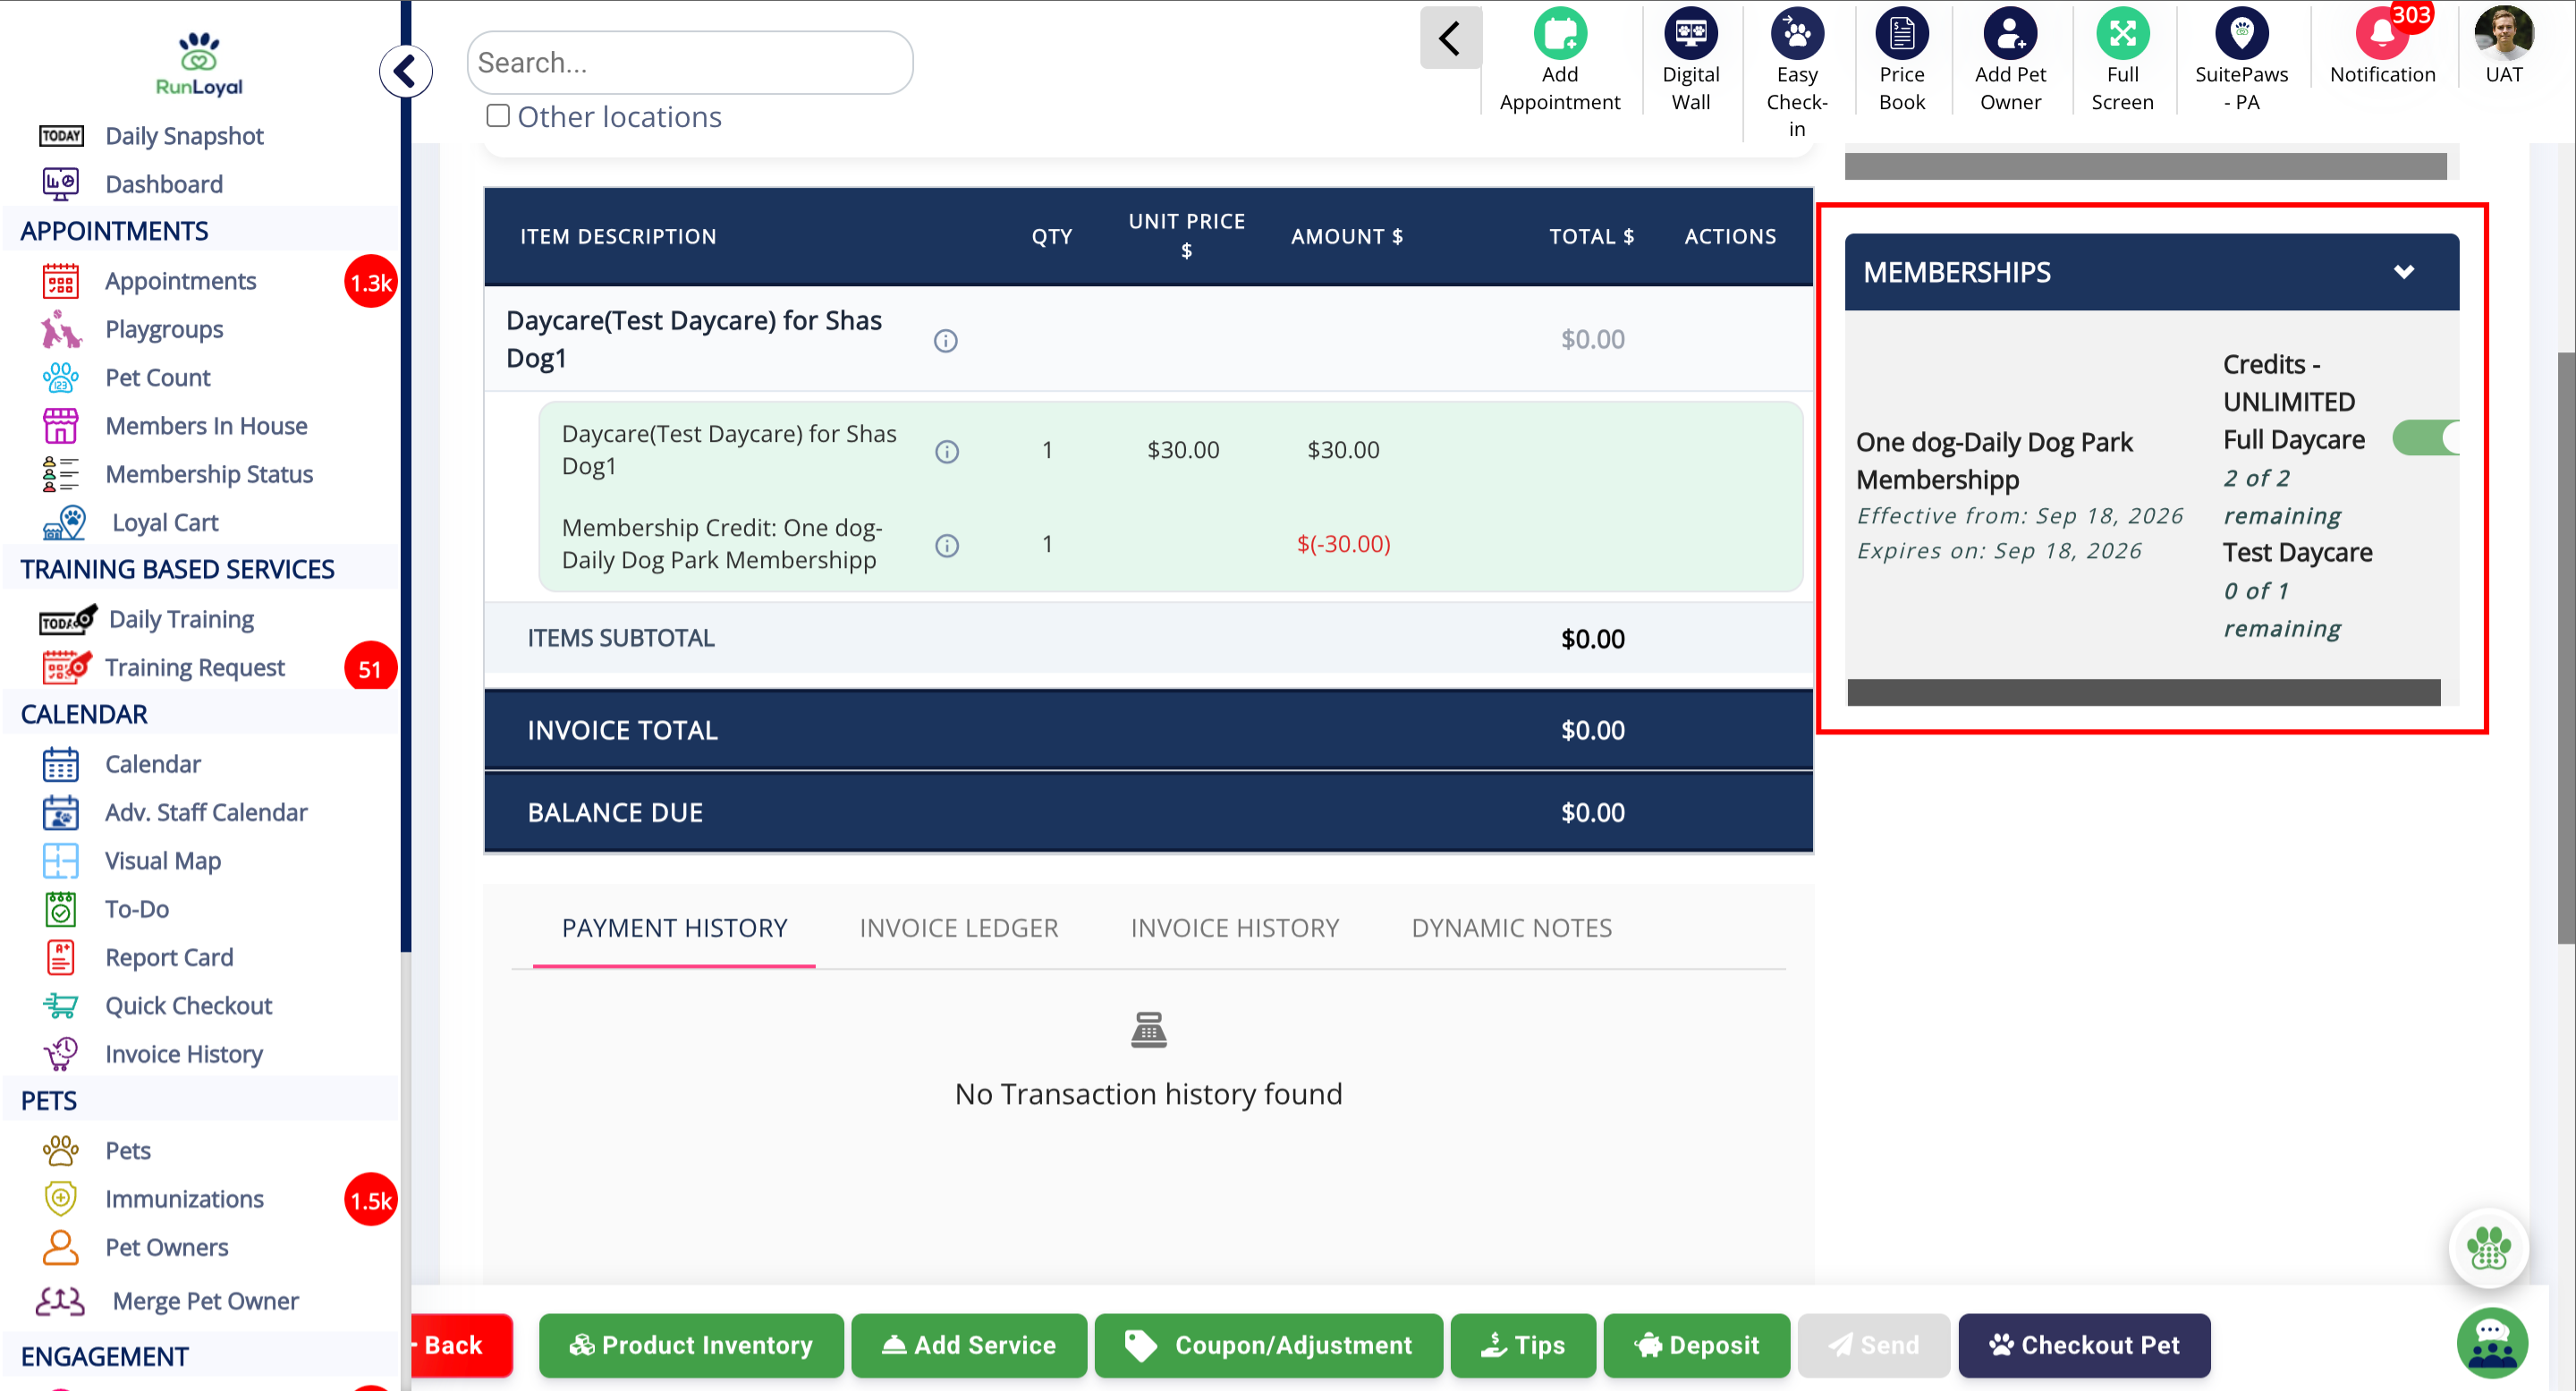Click info icon on Daycare header row
The height and width of the screenshot is (1391, 2576).
point(945,341)
